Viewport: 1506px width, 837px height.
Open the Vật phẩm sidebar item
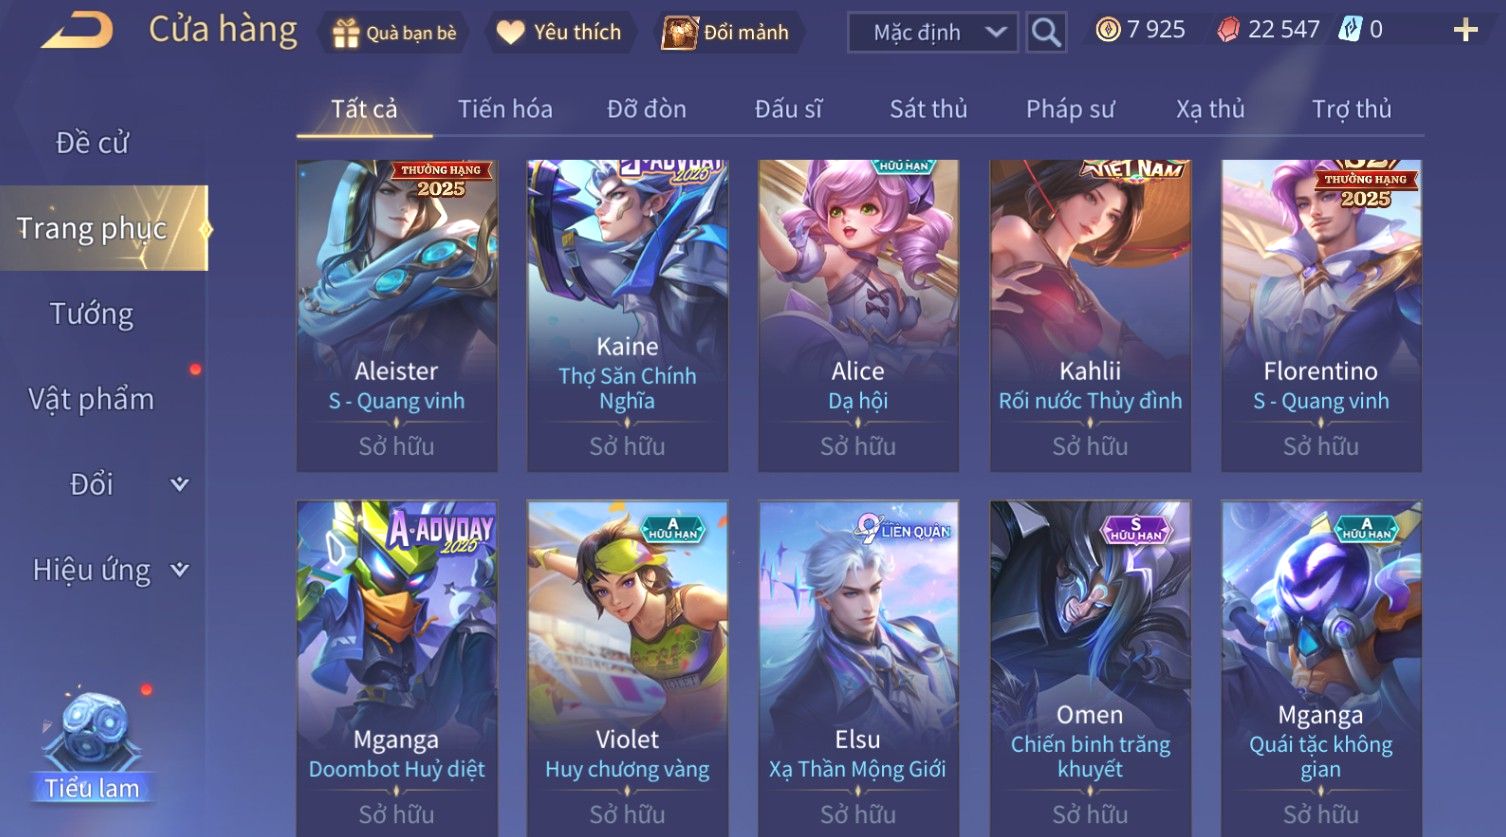pyautogui.click(x=92, y=399)
